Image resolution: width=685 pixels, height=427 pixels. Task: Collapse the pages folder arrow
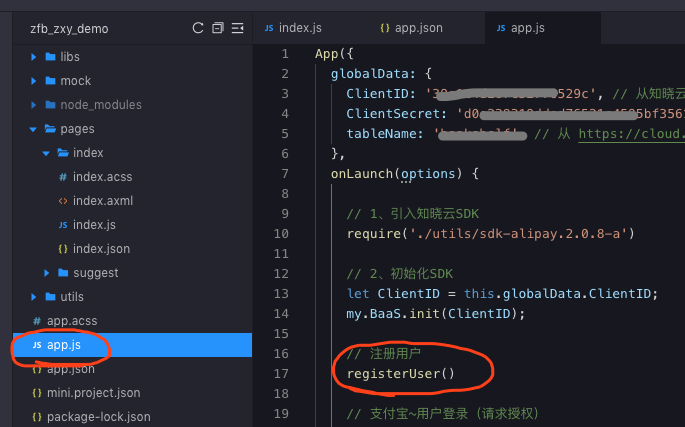pos(33,129)
